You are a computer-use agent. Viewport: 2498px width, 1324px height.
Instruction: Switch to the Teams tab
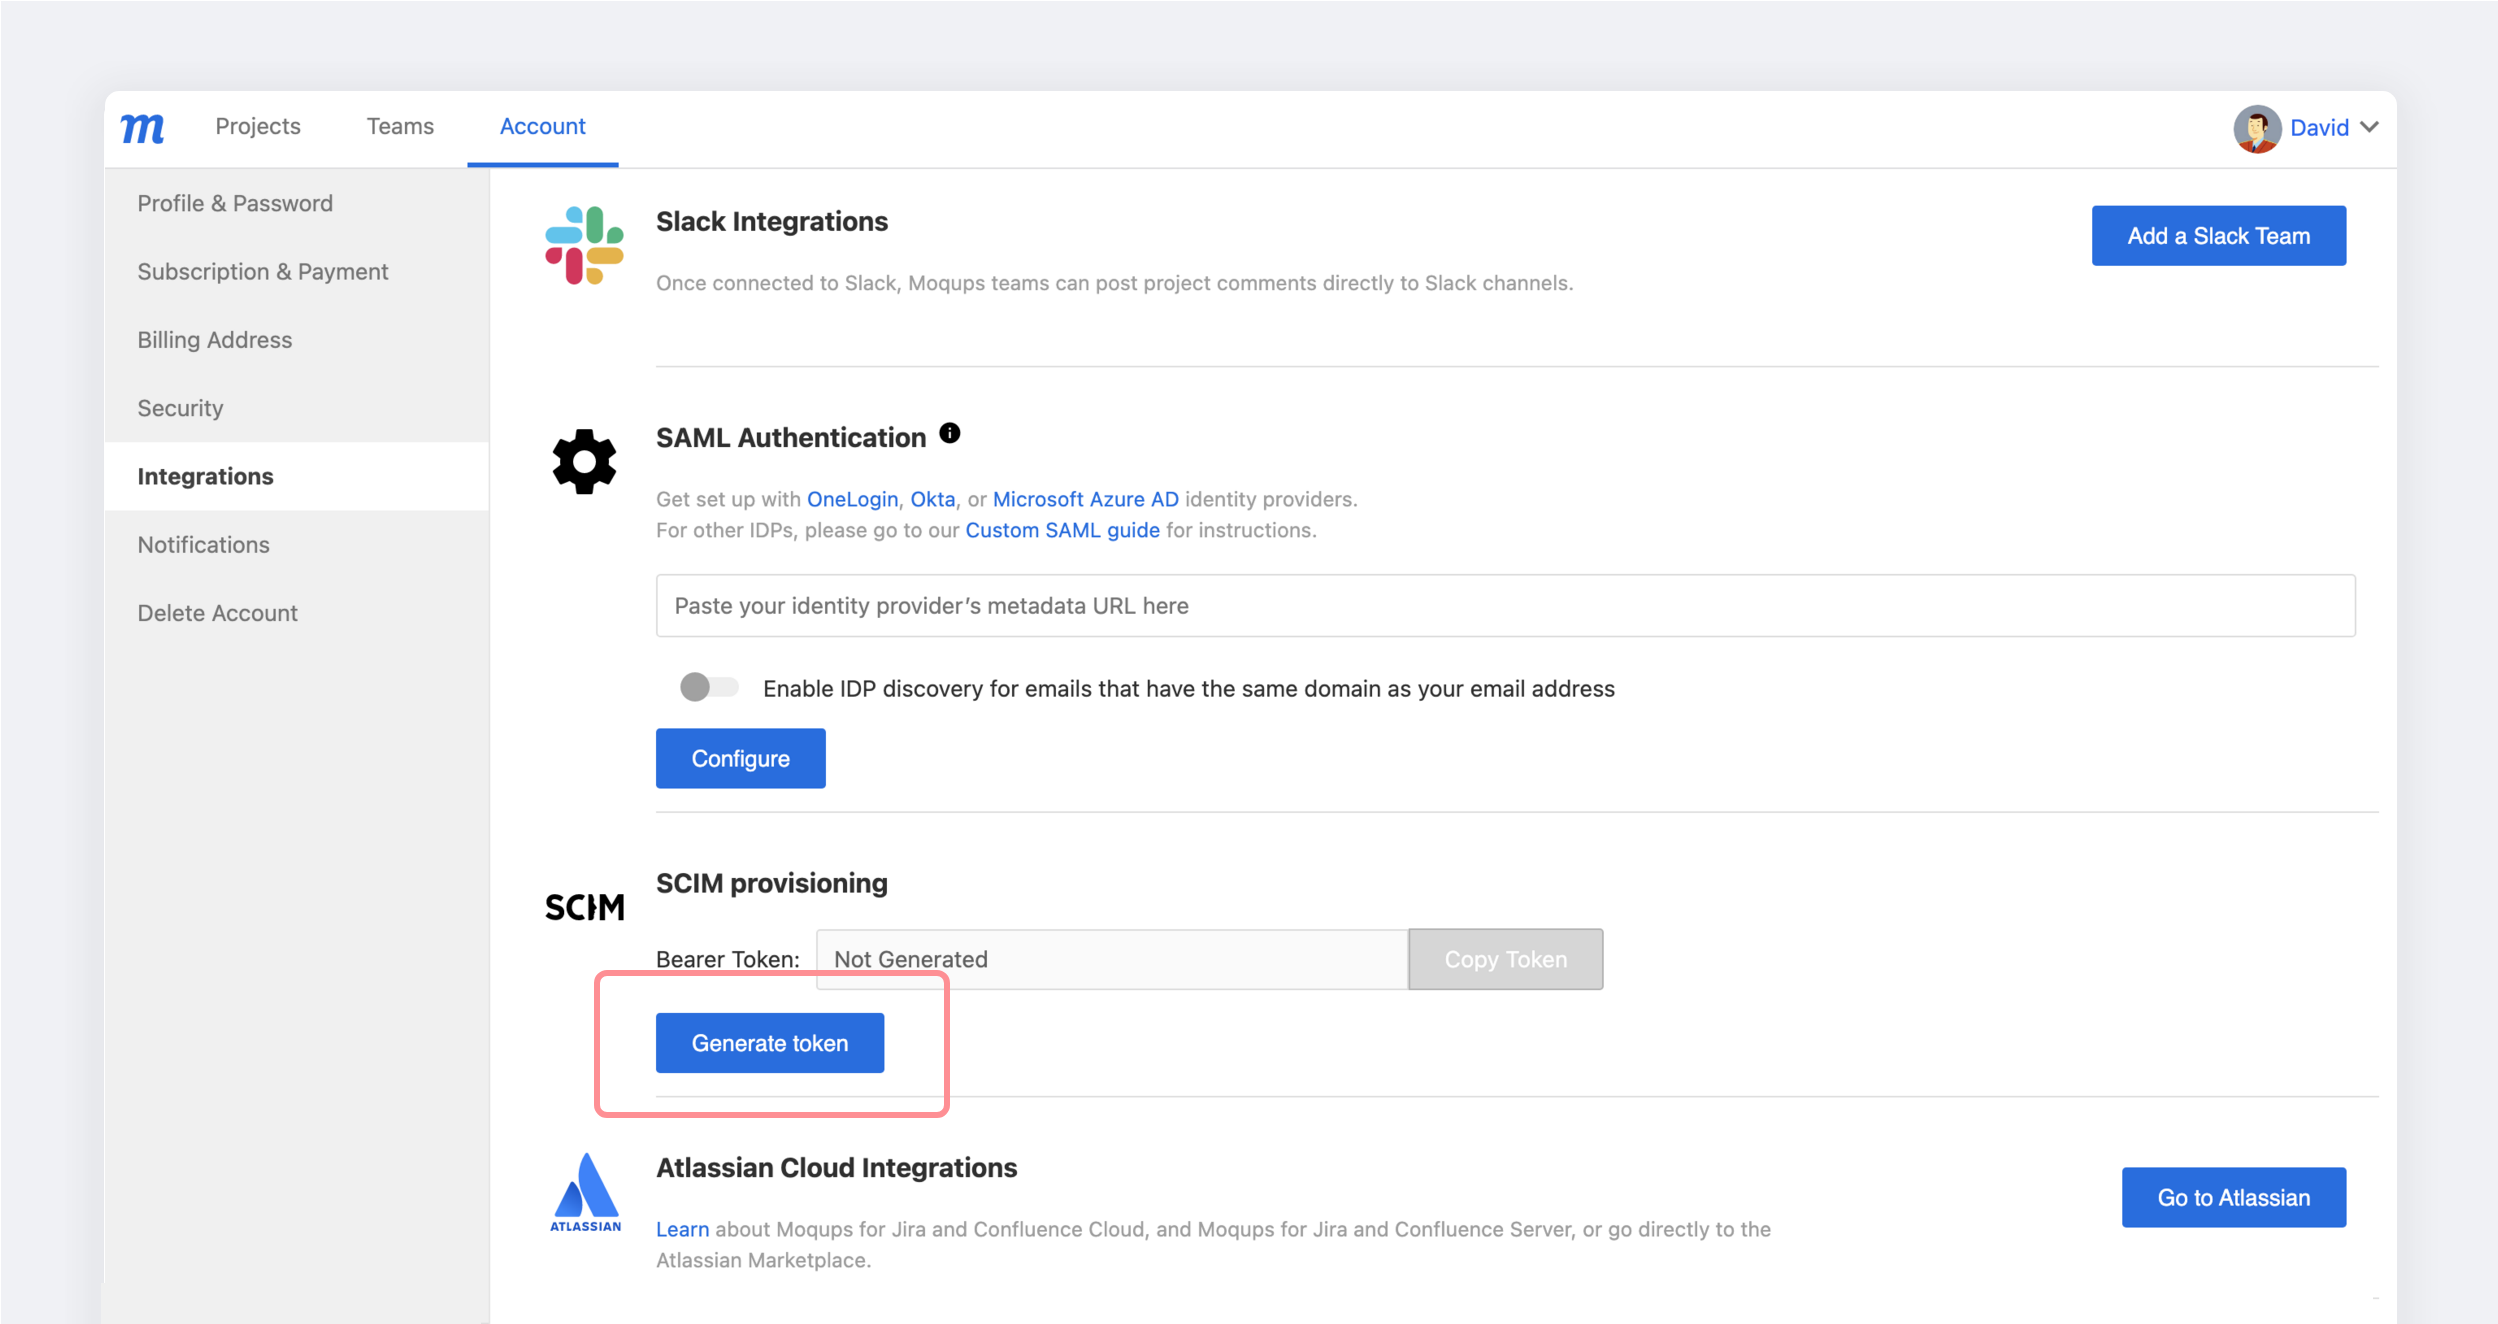[400, 126]
